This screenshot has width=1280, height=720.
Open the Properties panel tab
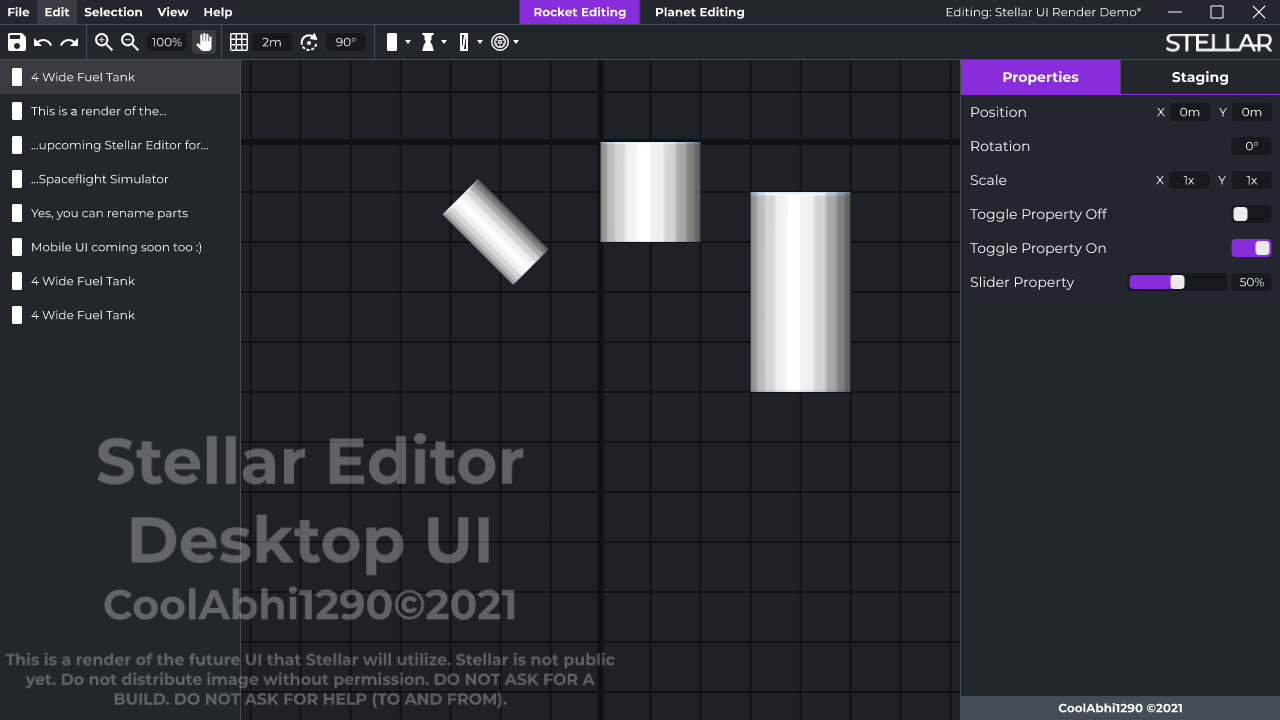(1040, 77)
